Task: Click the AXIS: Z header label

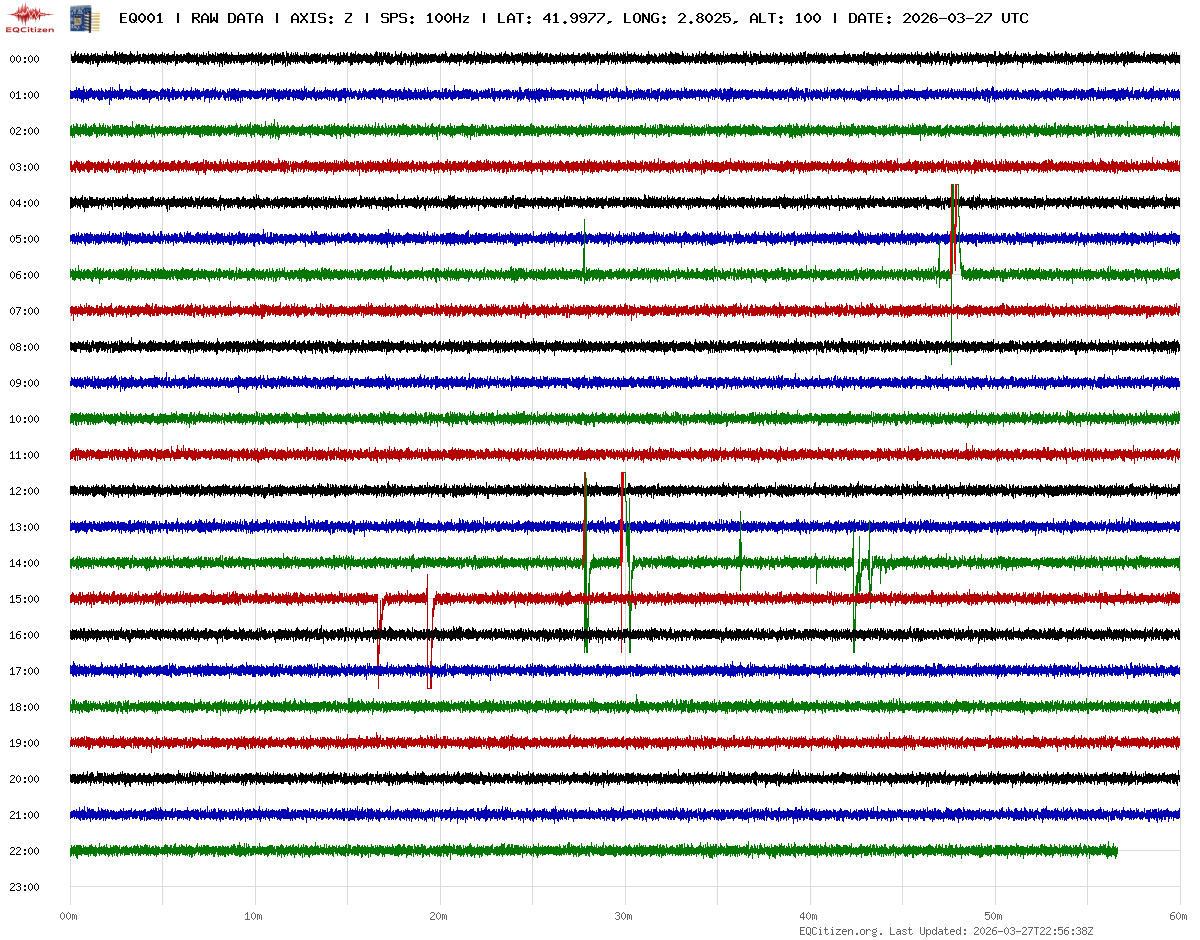Action: tap(321, 18)
